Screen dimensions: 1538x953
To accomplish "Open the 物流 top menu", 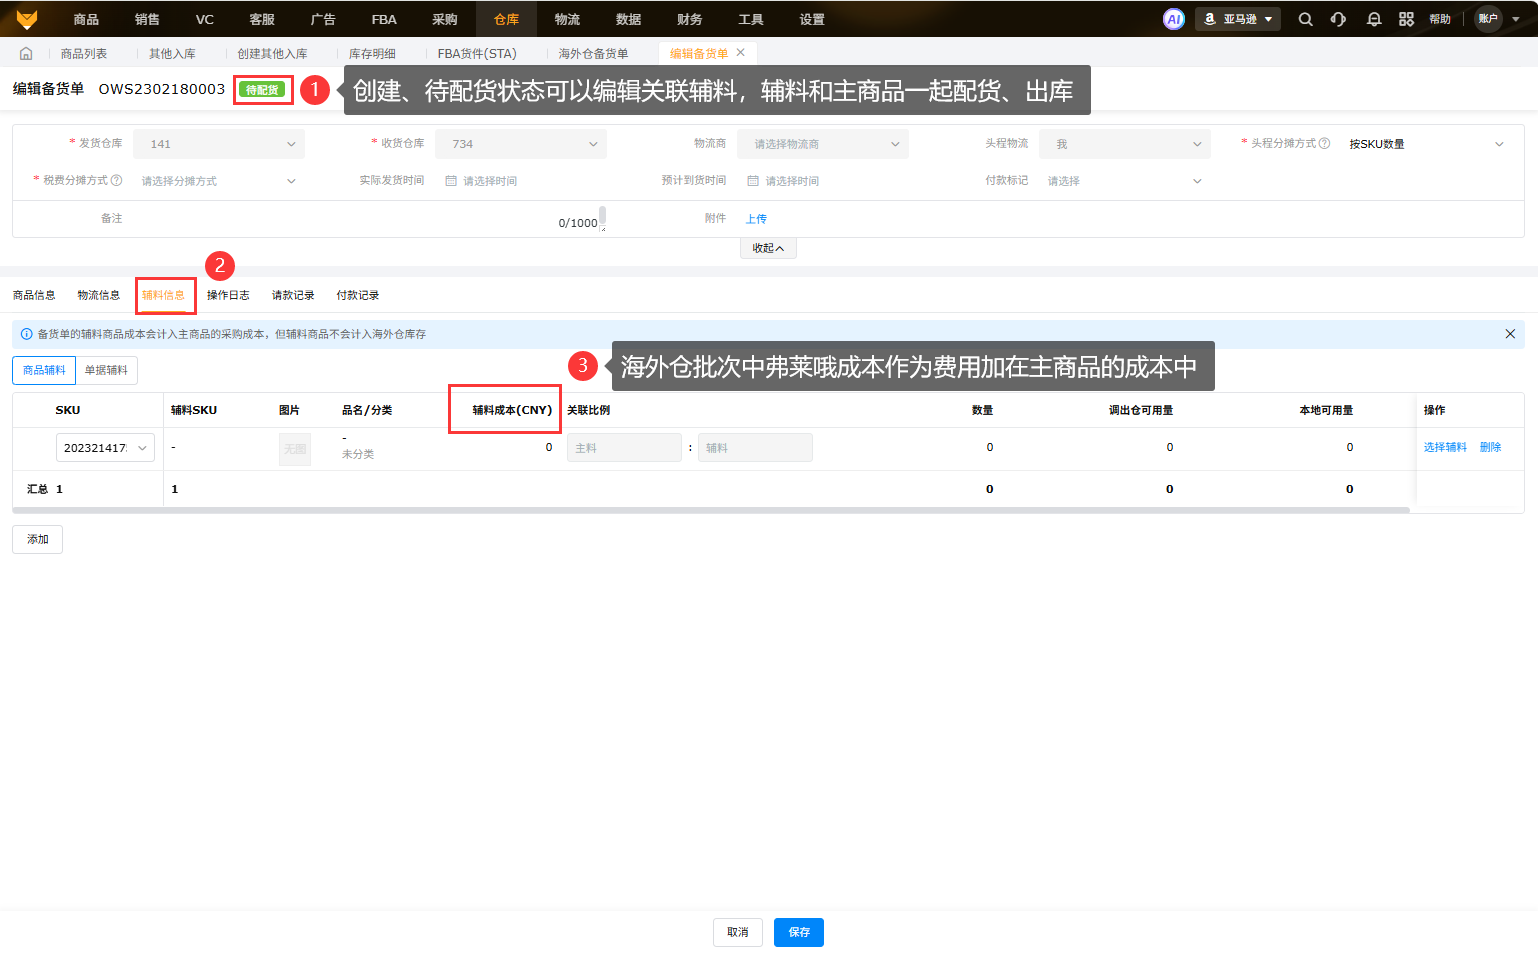I will 567,19.
